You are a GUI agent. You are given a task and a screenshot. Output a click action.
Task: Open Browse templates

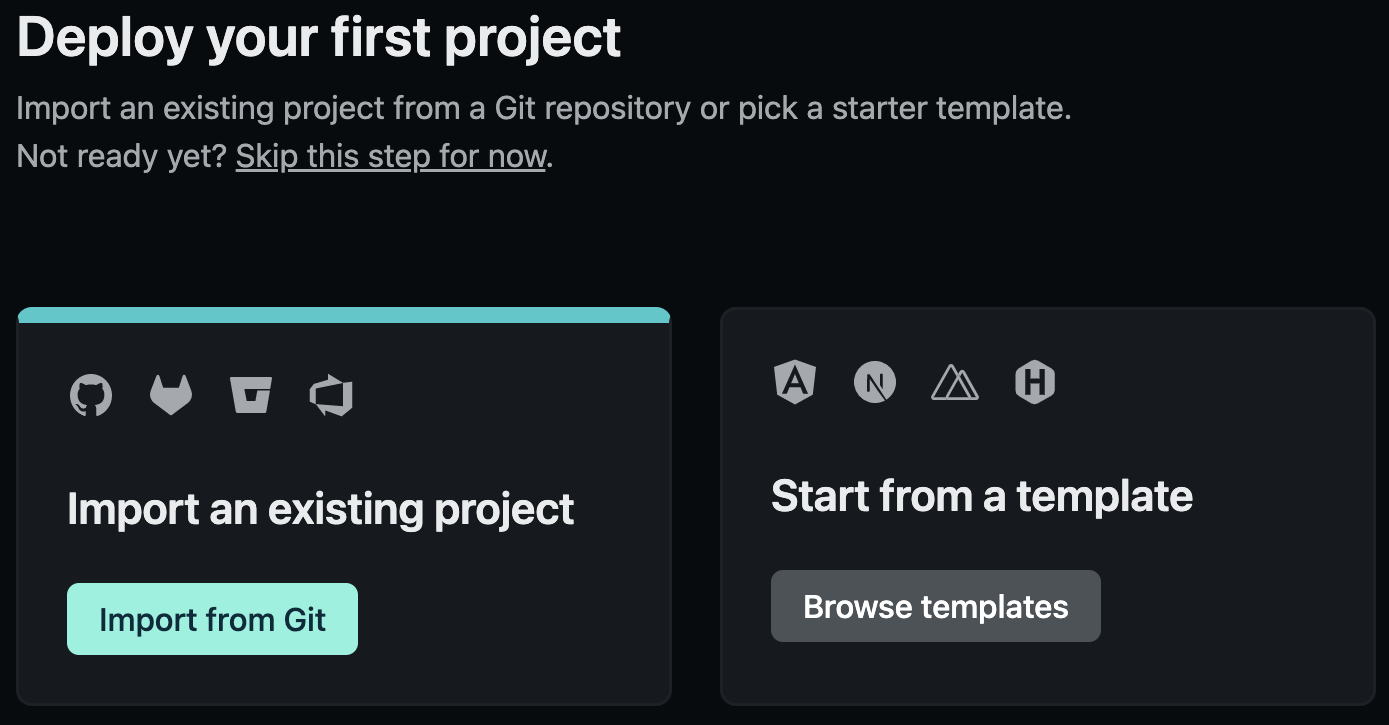[x=935, y=605]
